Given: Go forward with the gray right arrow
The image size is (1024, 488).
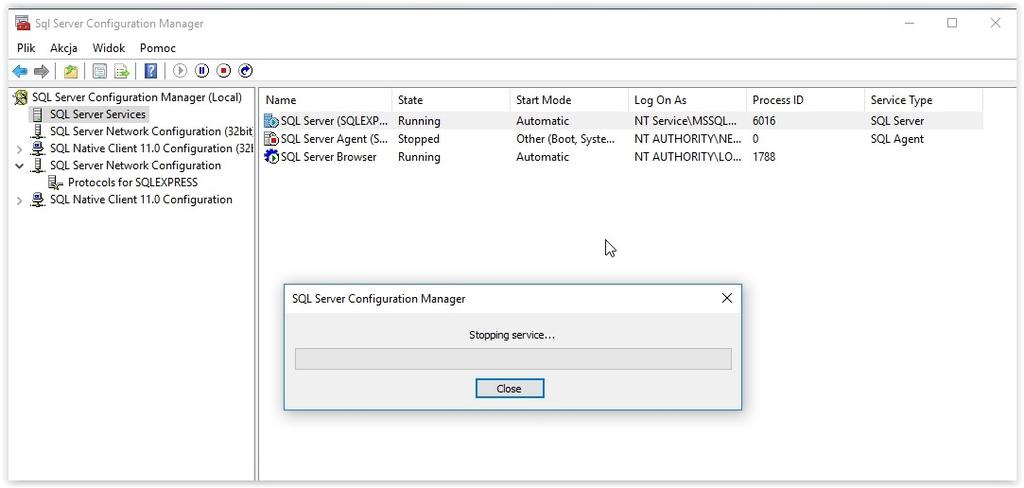Looking at the screenshot, I should pos(41,71).
